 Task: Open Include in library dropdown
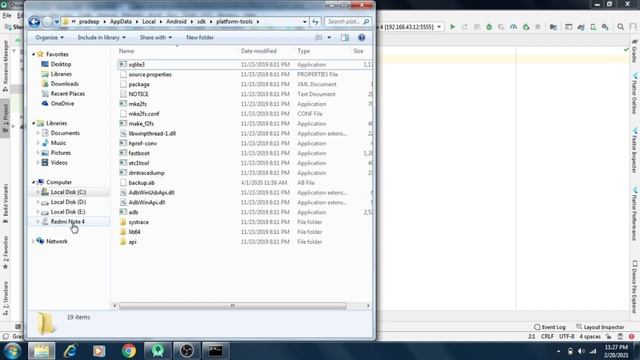point(102,38)
